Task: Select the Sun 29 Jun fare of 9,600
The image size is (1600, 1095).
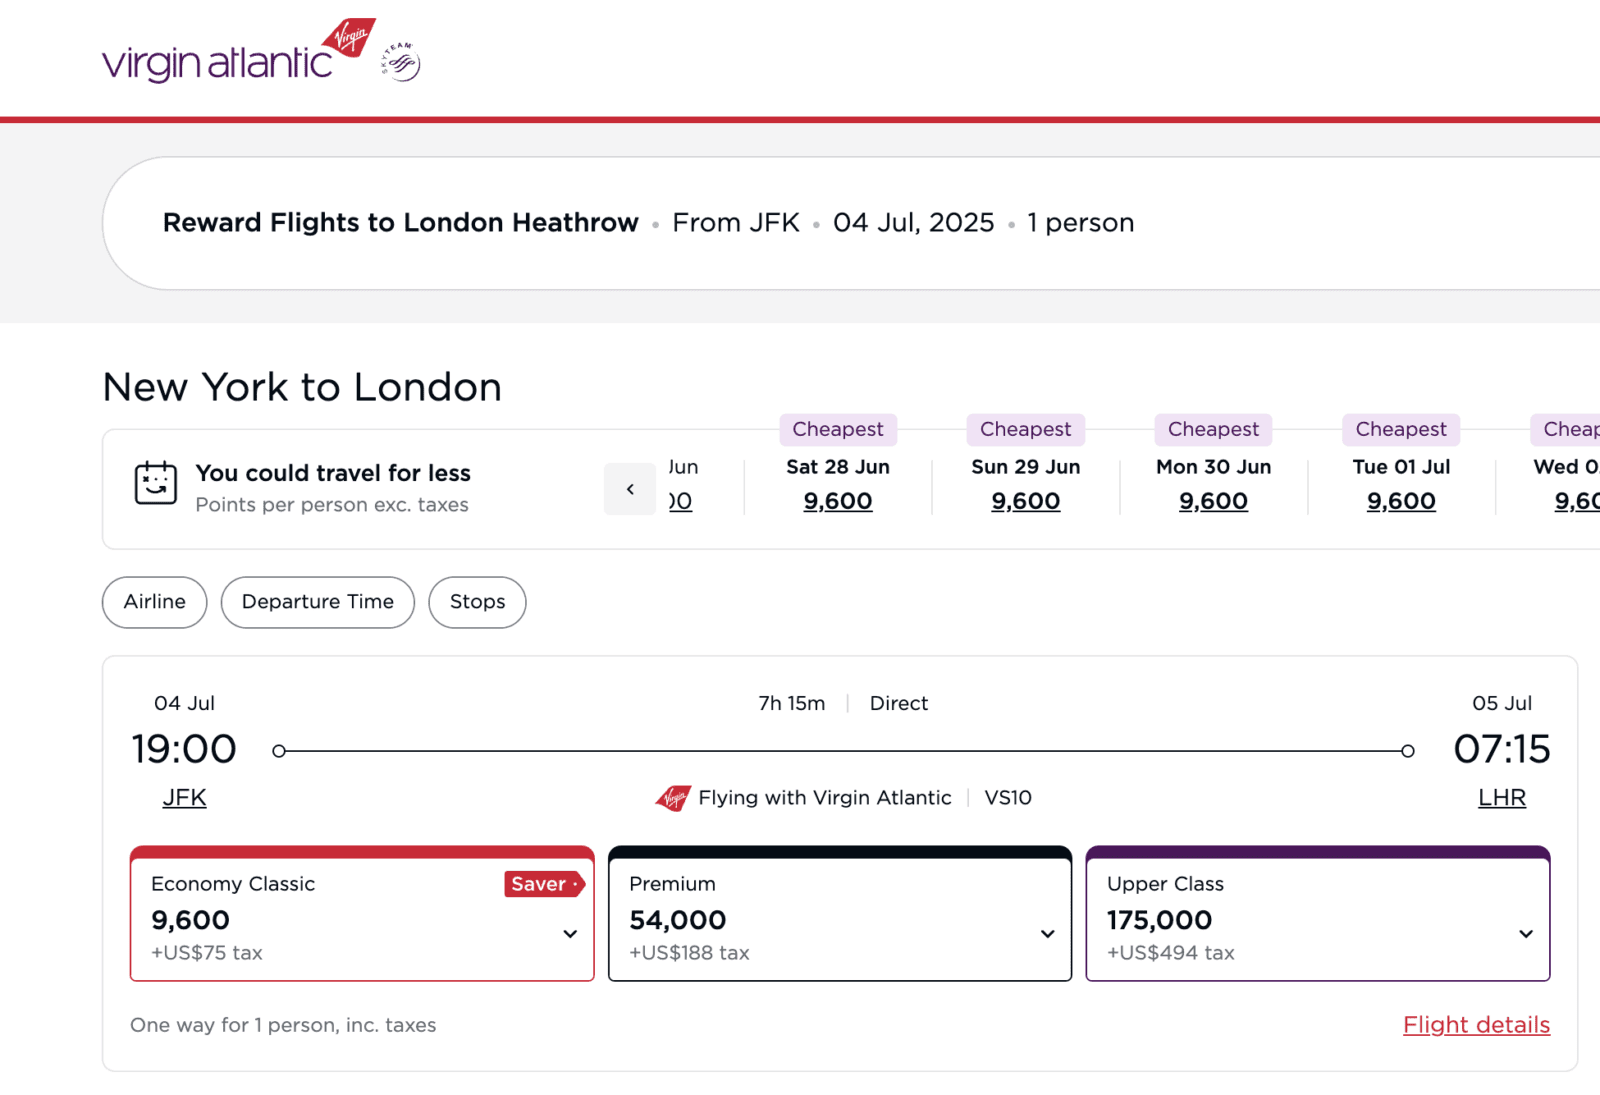Action: pos(1025,500)
